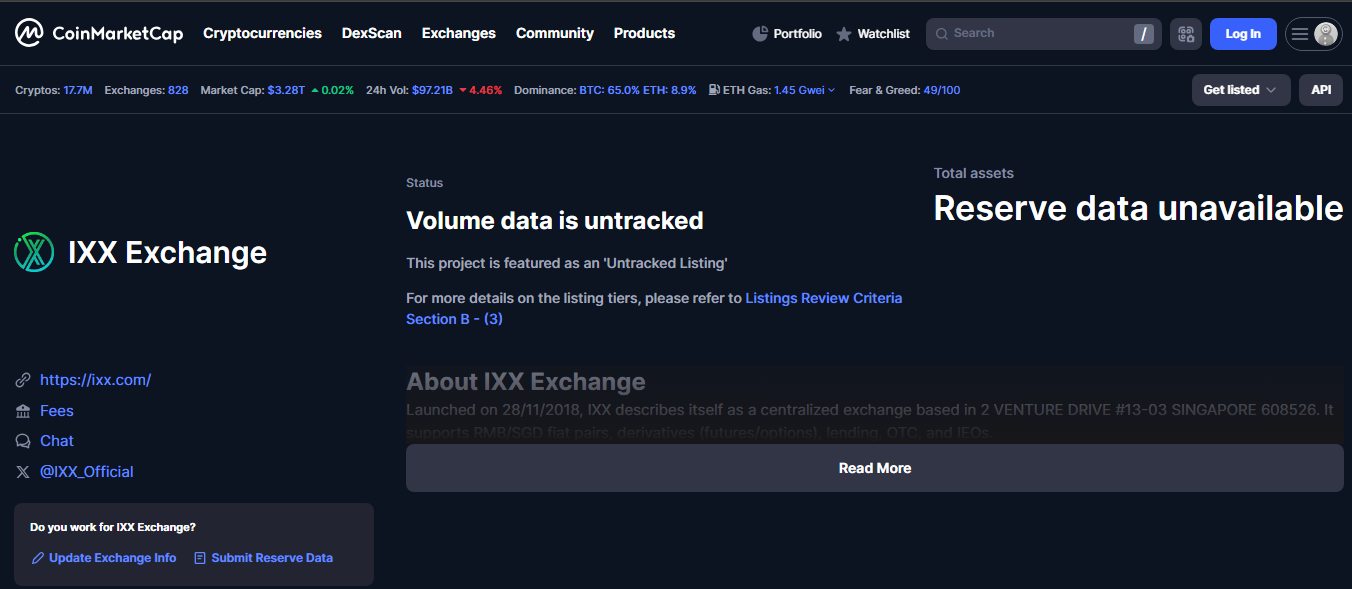Select the IXX Exchange logo icon

coord(34,252)
